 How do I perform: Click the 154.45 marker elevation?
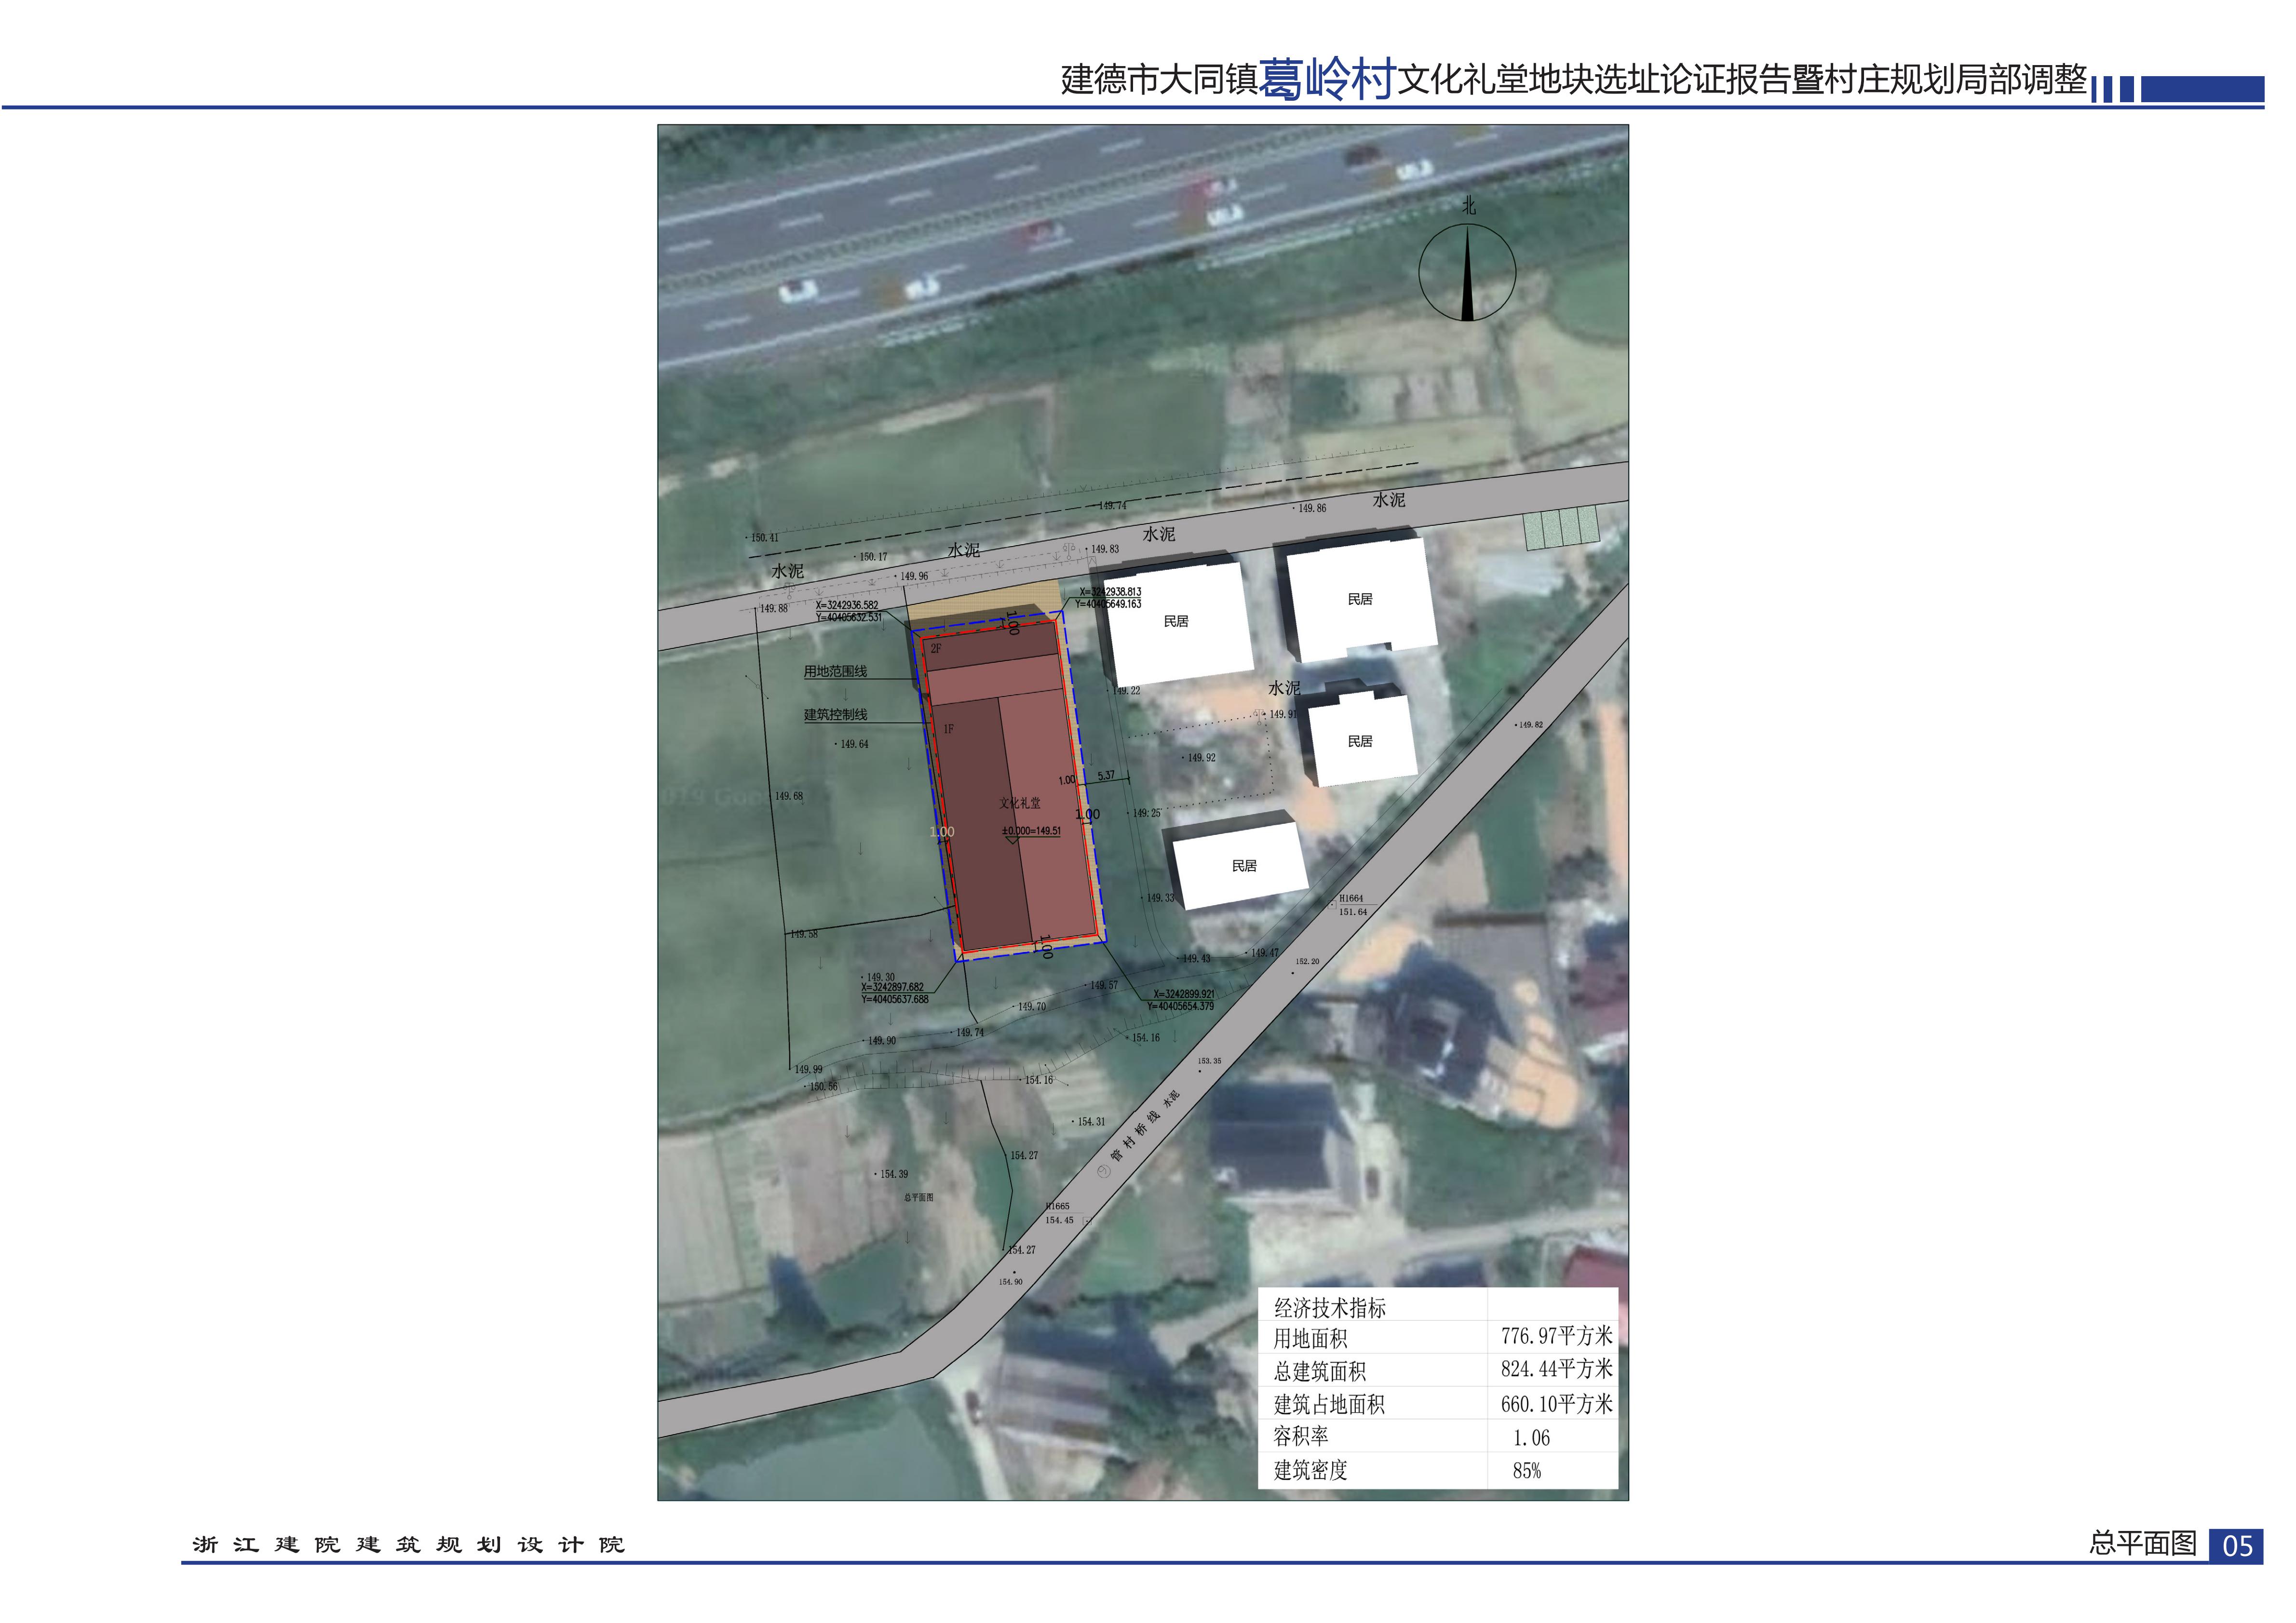tap(1059, 1220)
